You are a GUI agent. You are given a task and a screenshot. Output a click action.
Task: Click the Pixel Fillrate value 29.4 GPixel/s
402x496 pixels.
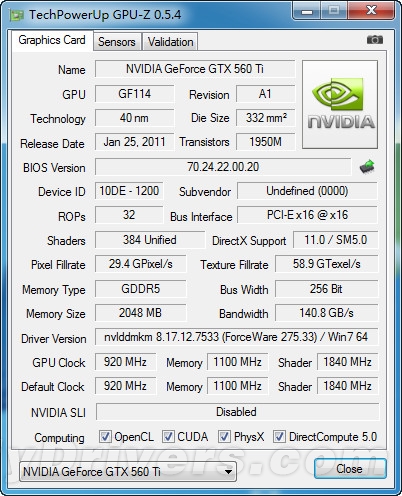(x=140, y=264)
